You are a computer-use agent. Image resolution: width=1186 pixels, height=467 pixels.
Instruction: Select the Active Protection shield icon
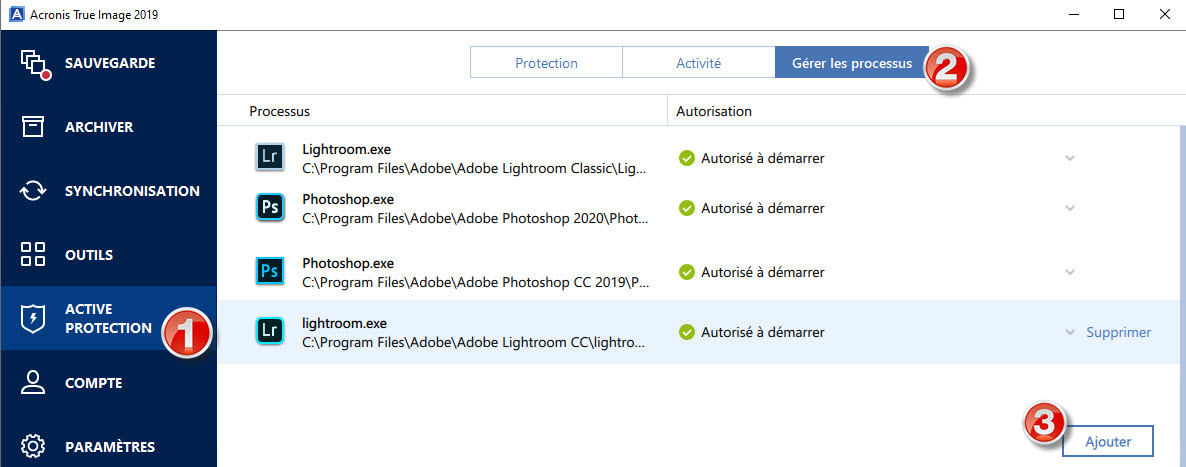[x=34, y=318]
